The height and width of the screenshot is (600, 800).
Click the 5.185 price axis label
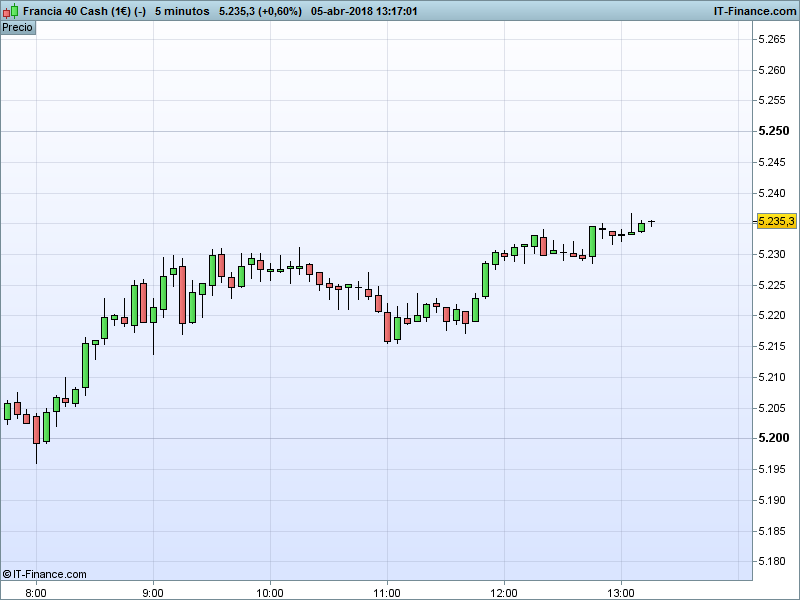pos(772,532)
